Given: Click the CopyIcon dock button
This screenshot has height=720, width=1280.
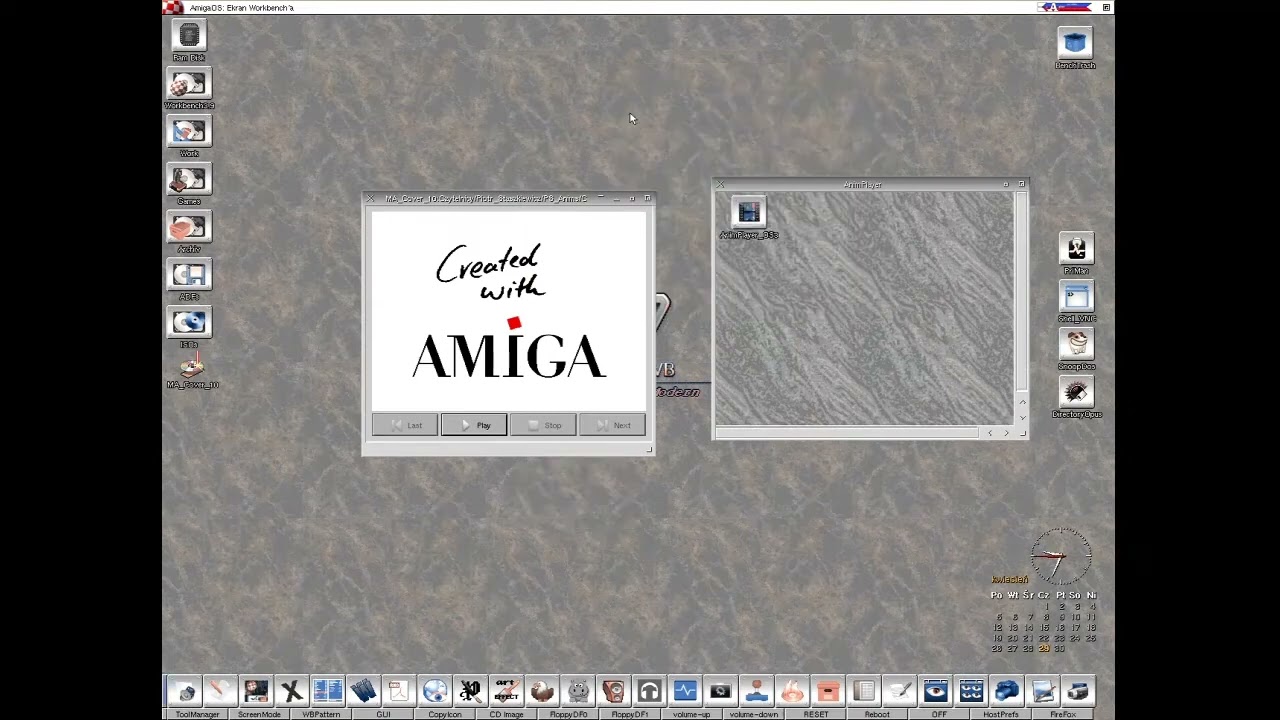Looking at the screenshot, I should 445,714.
